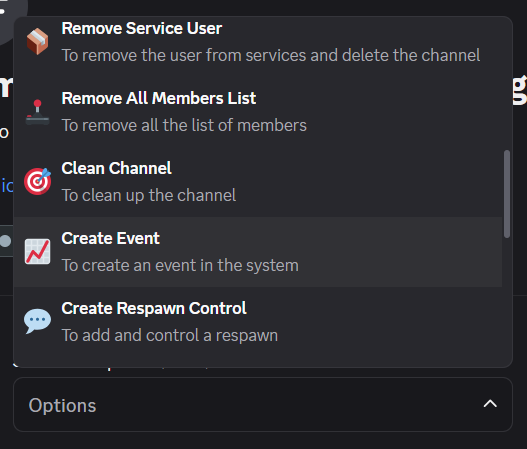Screen dimensions: 527x449
Task: Pick the Clean Channel option
Action: pos(258,182)
